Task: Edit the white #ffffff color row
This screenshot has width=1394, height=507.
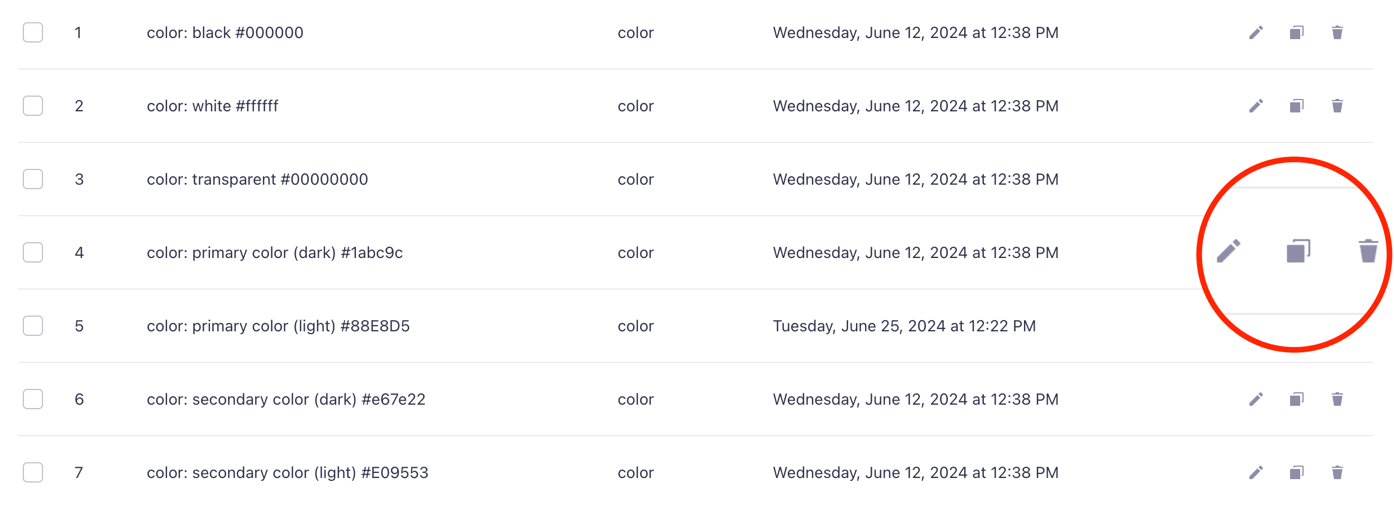Action: point(1256,106)
